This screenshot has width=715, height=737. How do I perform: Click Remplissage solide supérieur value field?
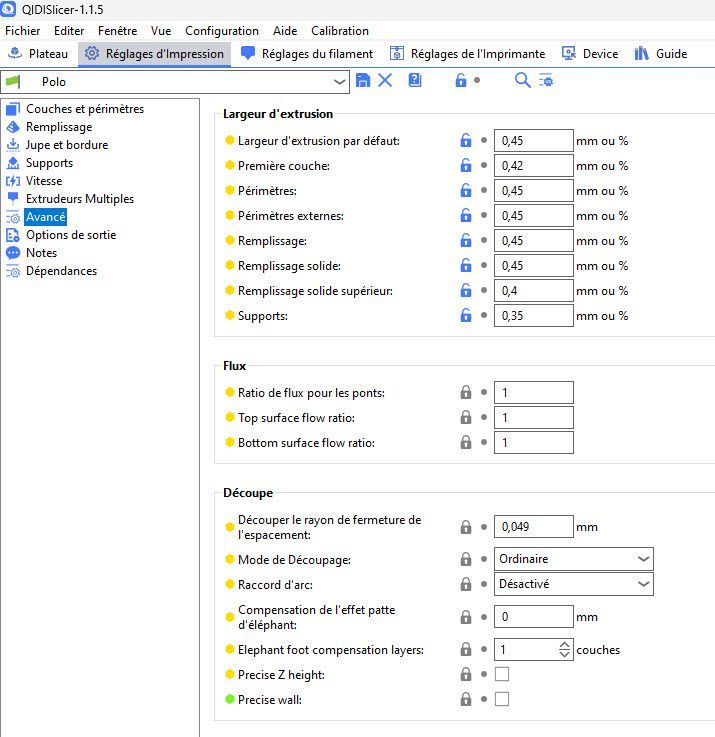point(534,290)
